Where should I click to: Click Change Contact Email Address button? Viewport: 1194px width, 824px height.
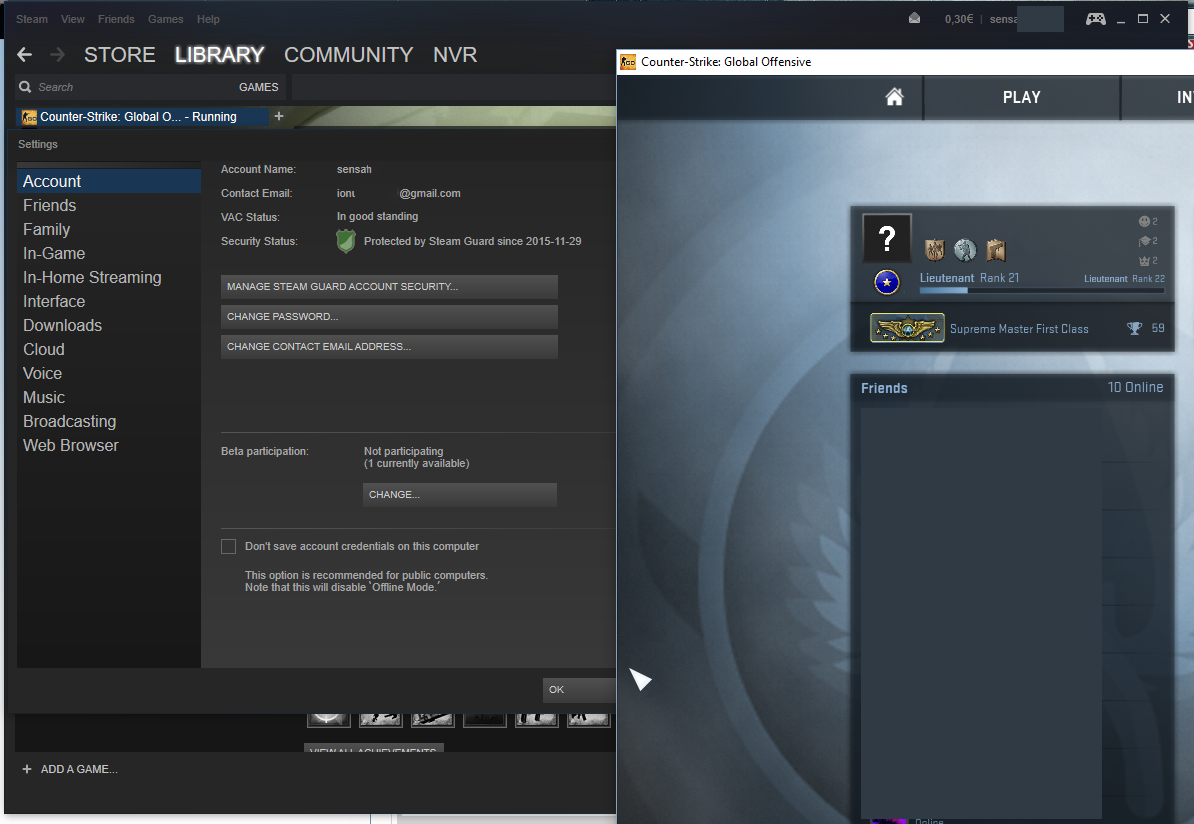pyautogui.click(x=389, y=347)
